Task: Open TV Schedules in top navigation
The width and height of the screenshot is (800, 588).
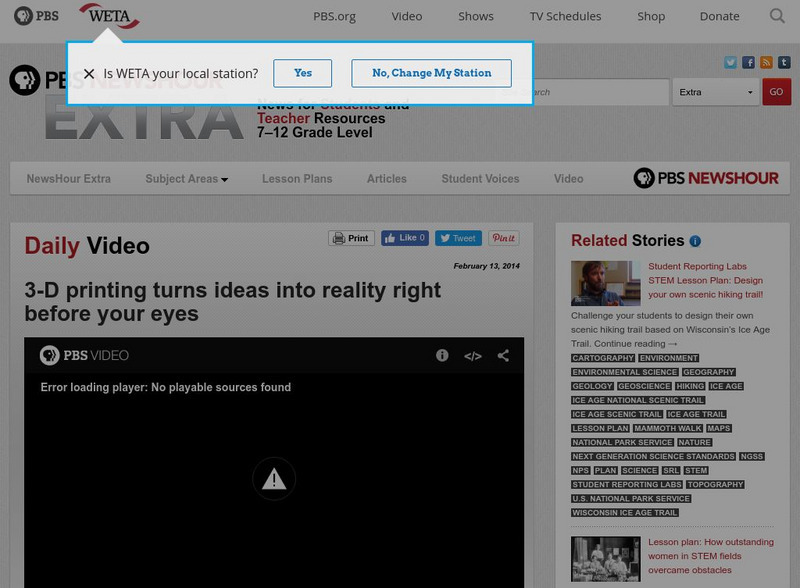Action: (565, 16)
